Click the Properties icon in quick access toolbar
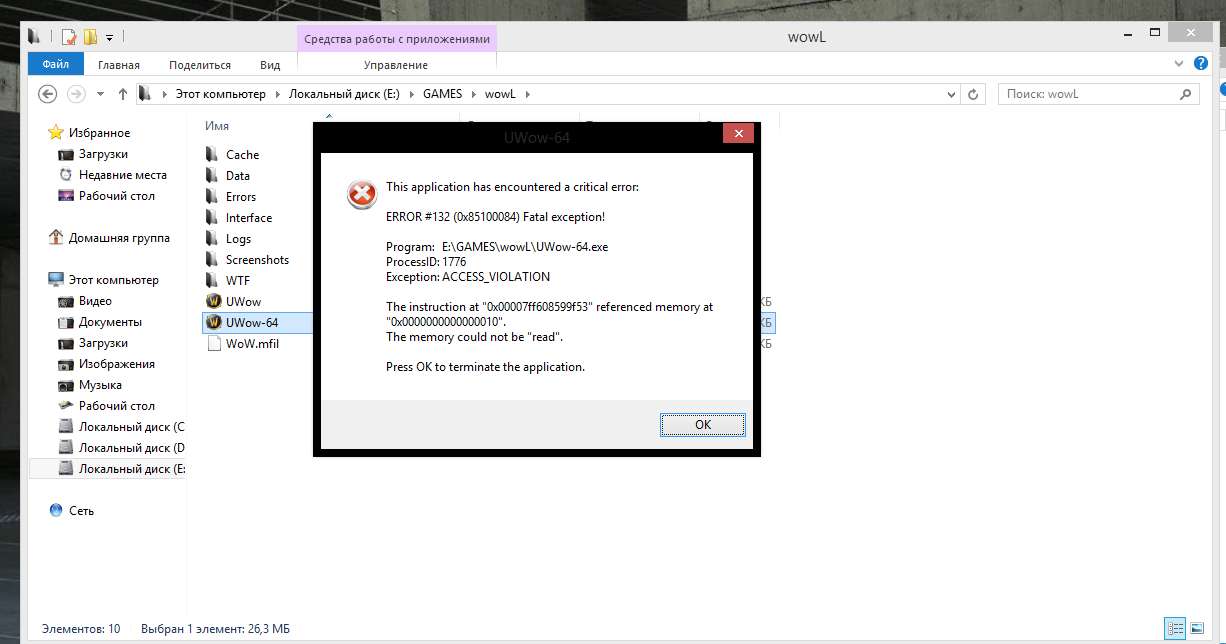This screenshot has height=644, width=1226. click(69, 38)
